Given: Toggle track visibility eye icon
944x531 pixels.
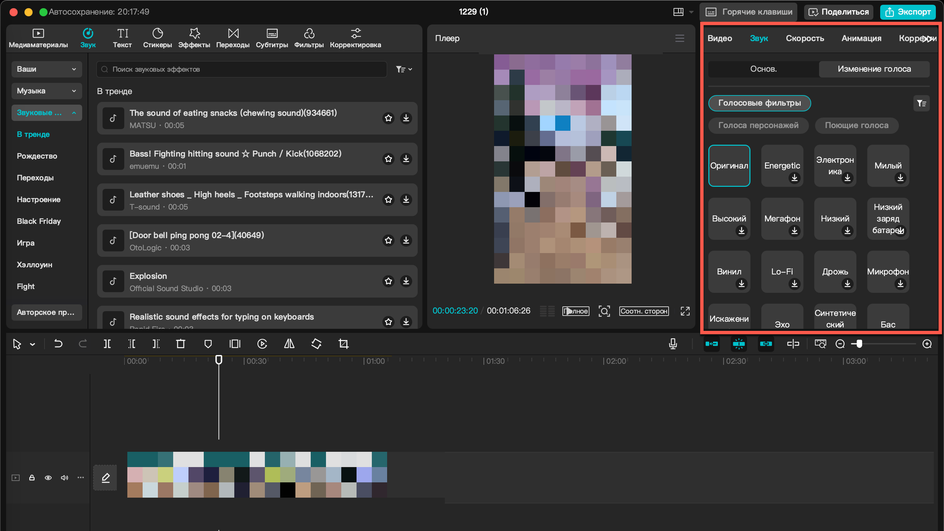Looking at the screenshot, I should pos(48,477).
